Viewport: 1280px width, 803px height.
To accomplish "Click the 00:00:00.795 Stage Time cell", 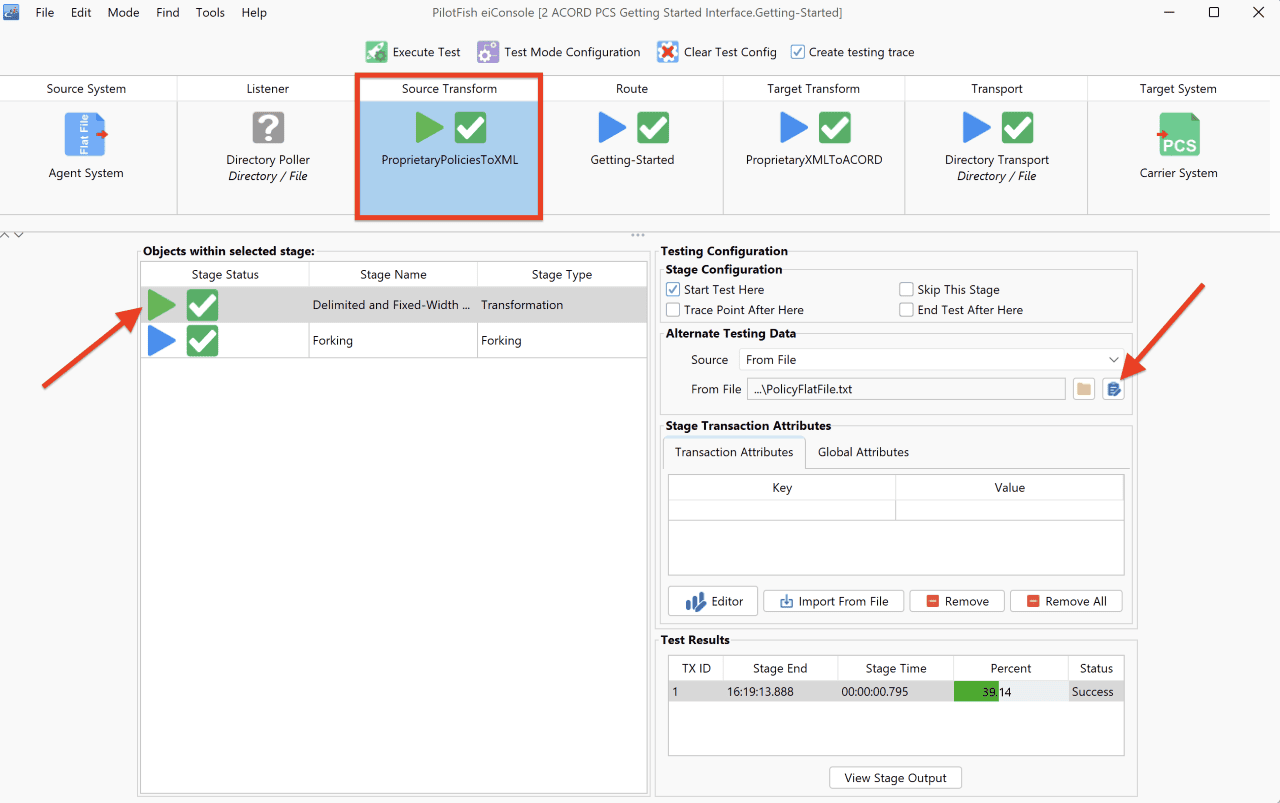I will pos(896,691).
